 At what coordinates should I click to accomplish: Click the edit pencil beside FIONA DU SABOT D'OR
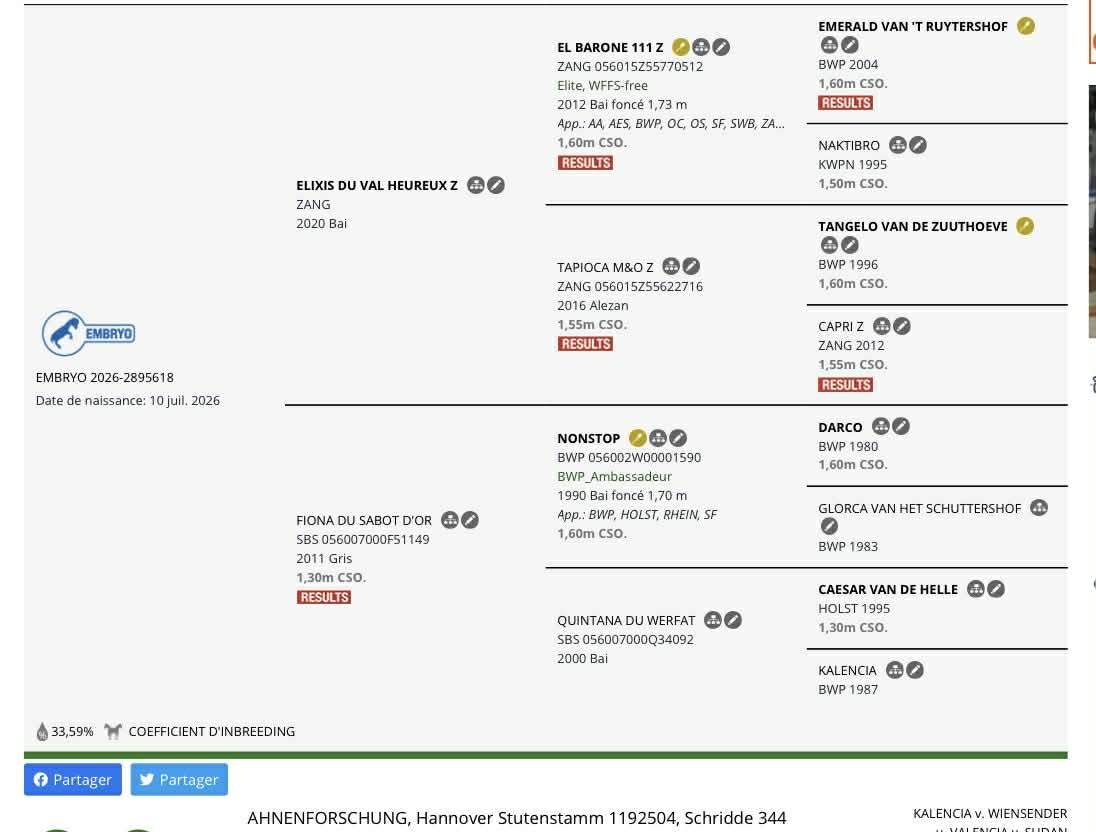470,520
